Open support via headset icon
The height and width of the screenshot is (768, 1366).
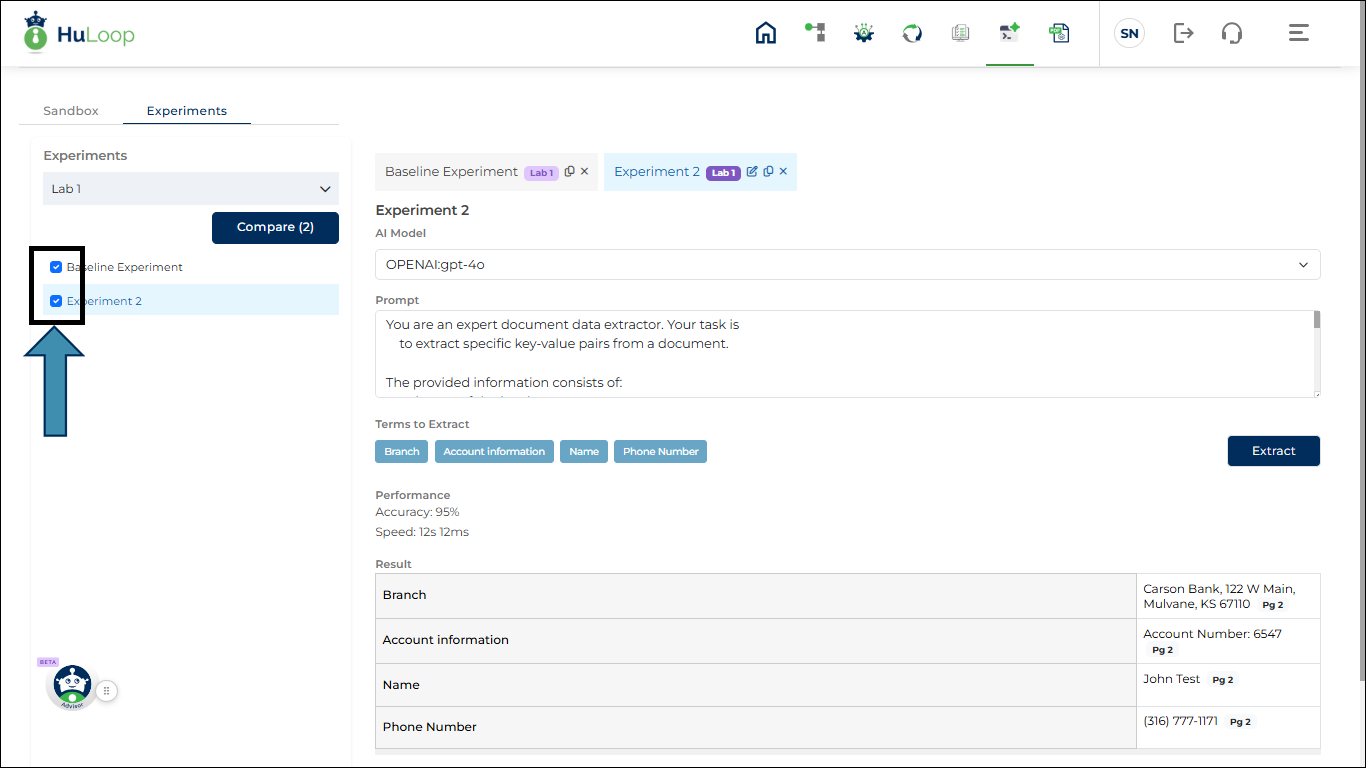tap(1232, 33)
